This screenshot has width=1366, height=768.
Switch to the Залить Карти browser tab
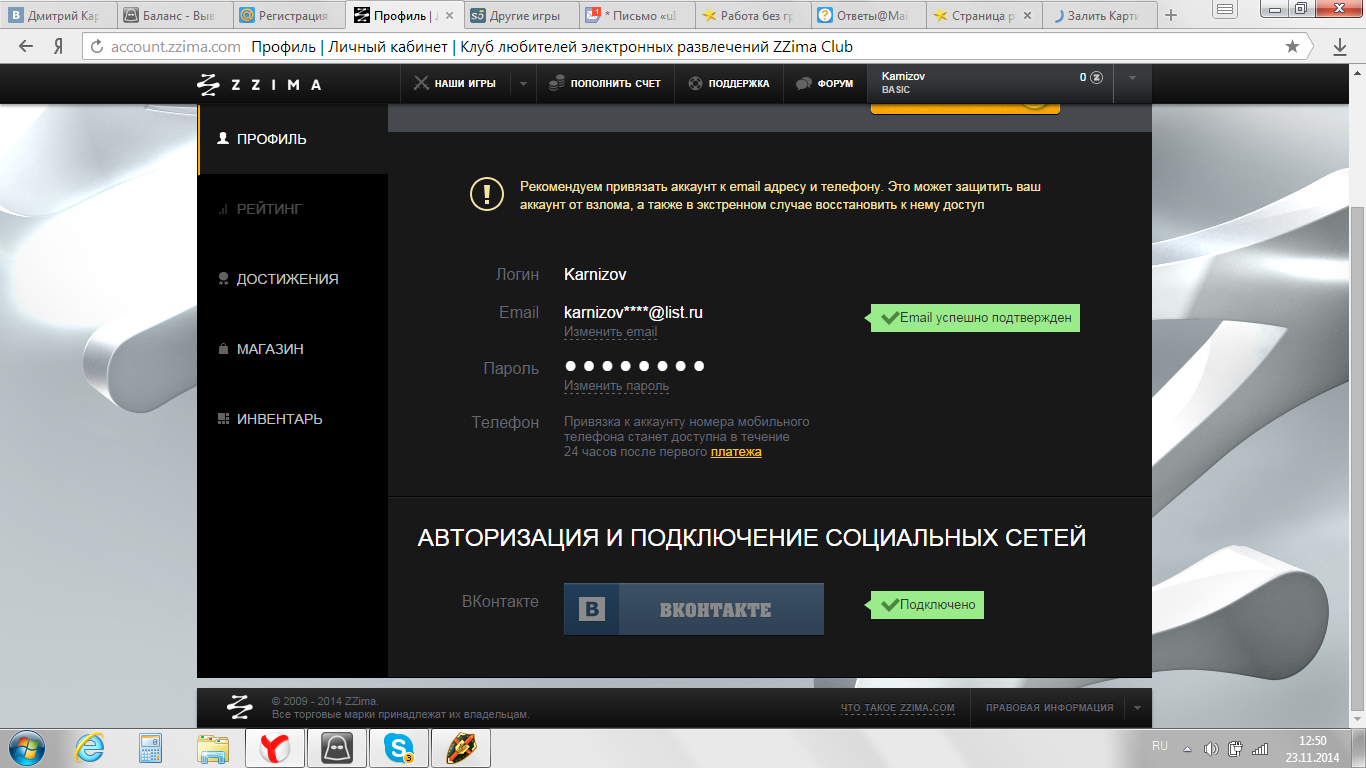pos(1100,15)
